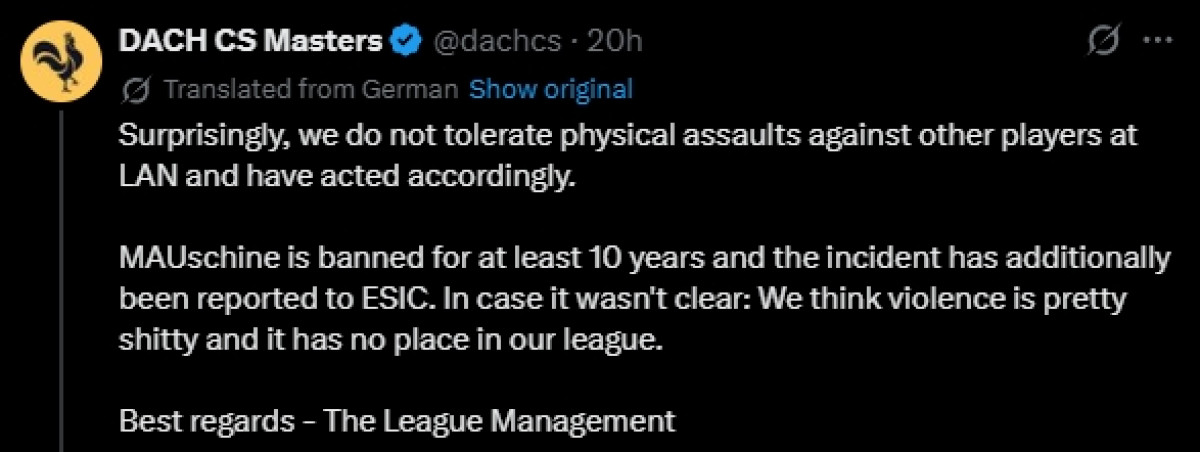The width and height of the screenshot is (1200, 452).
Task: Click the sentence about tolerating physical assaults
Action: click(x=628, y=137)
